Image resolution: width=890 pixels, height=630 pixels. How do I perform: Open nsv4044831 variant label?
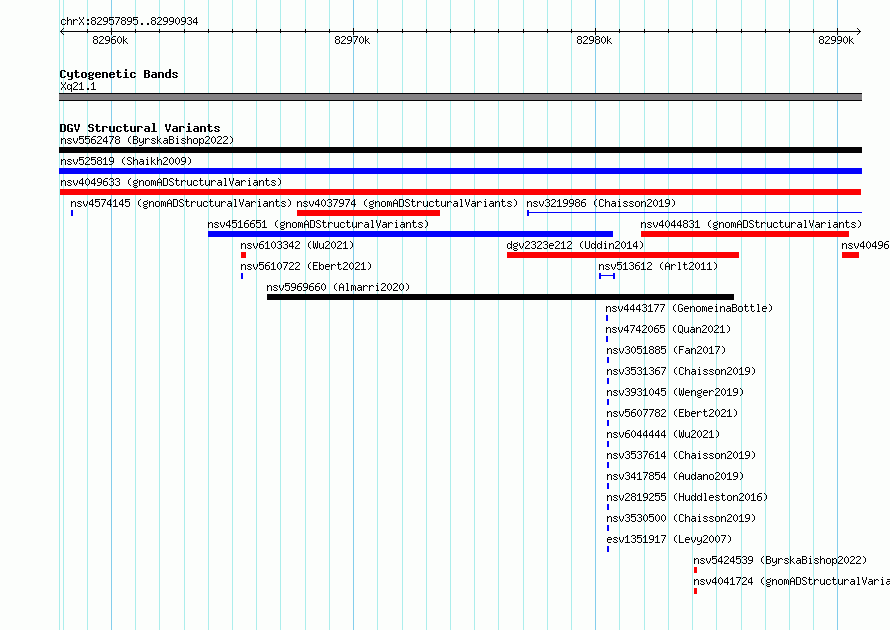tap(751, 224)
